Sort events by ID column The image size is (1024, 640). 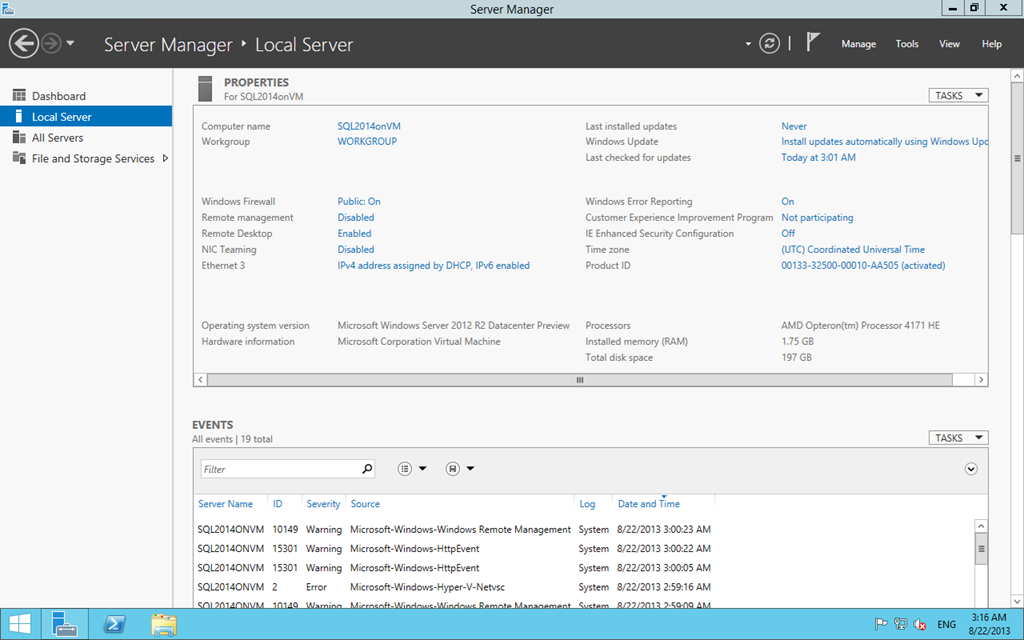click(278, 504)
